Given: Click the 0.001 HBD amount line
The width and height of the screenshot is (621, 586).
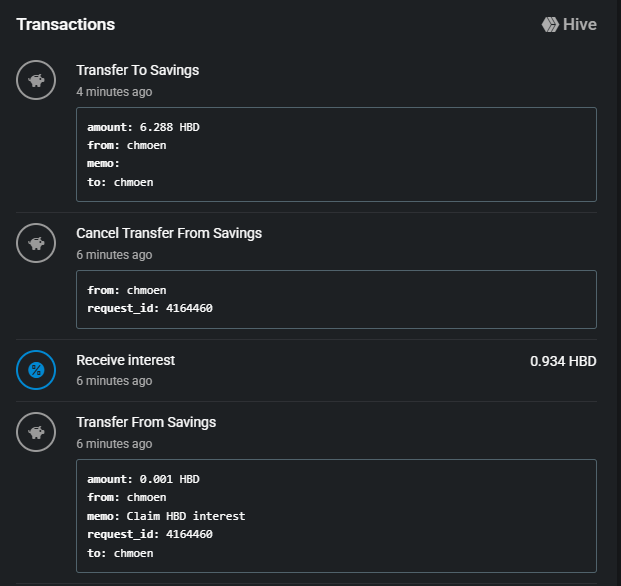Looking at the screenshot, I should click(143, 479).
